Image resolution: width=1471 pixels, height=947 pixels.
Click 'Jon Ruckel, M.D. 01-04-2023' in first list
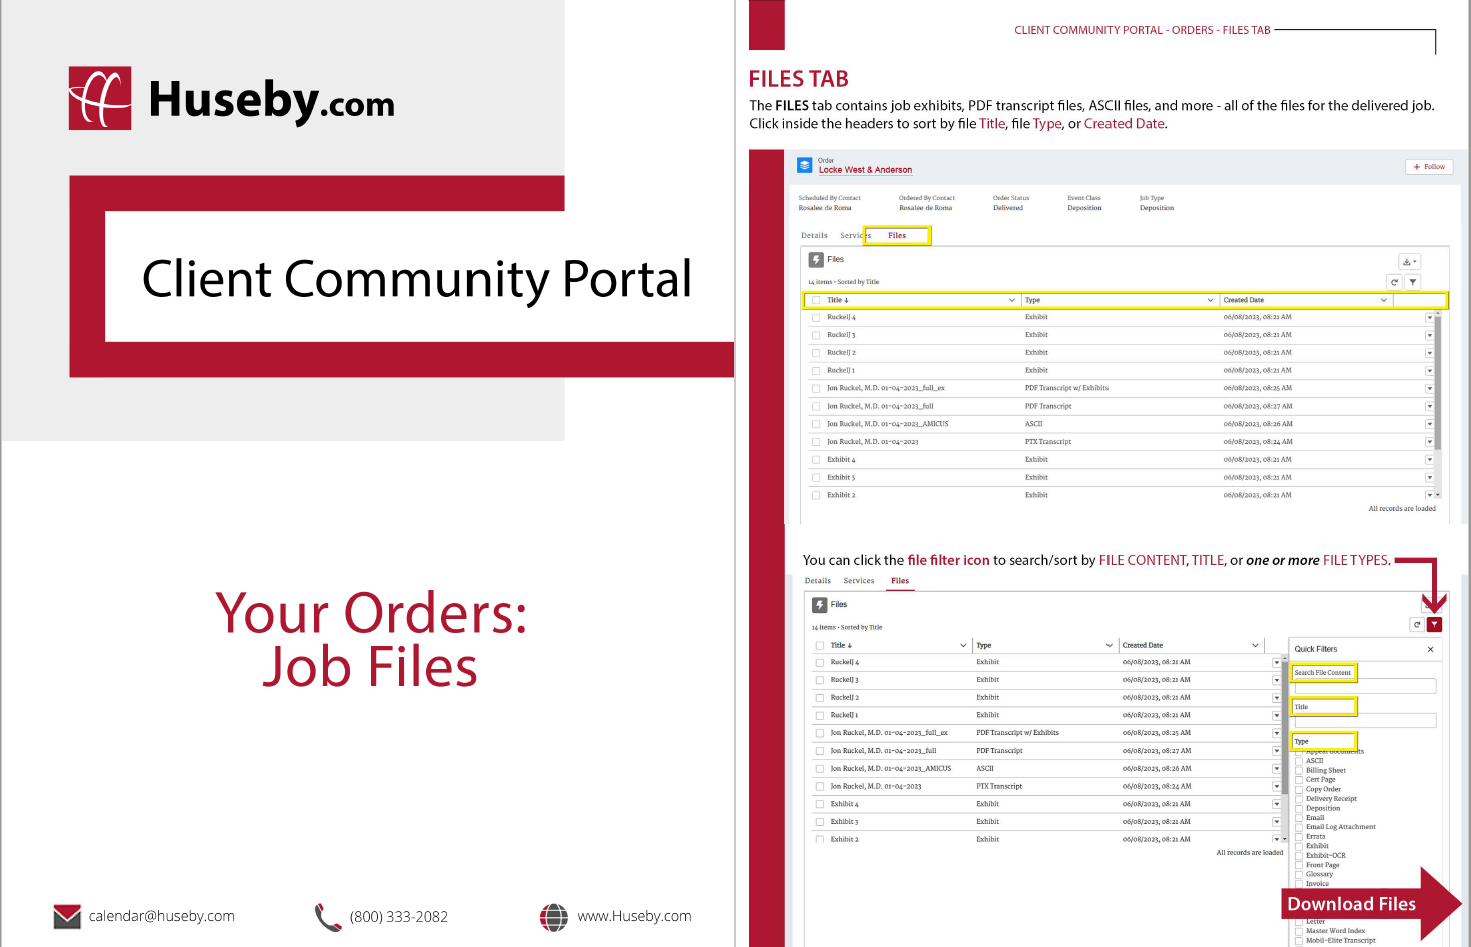click(873, 442)
